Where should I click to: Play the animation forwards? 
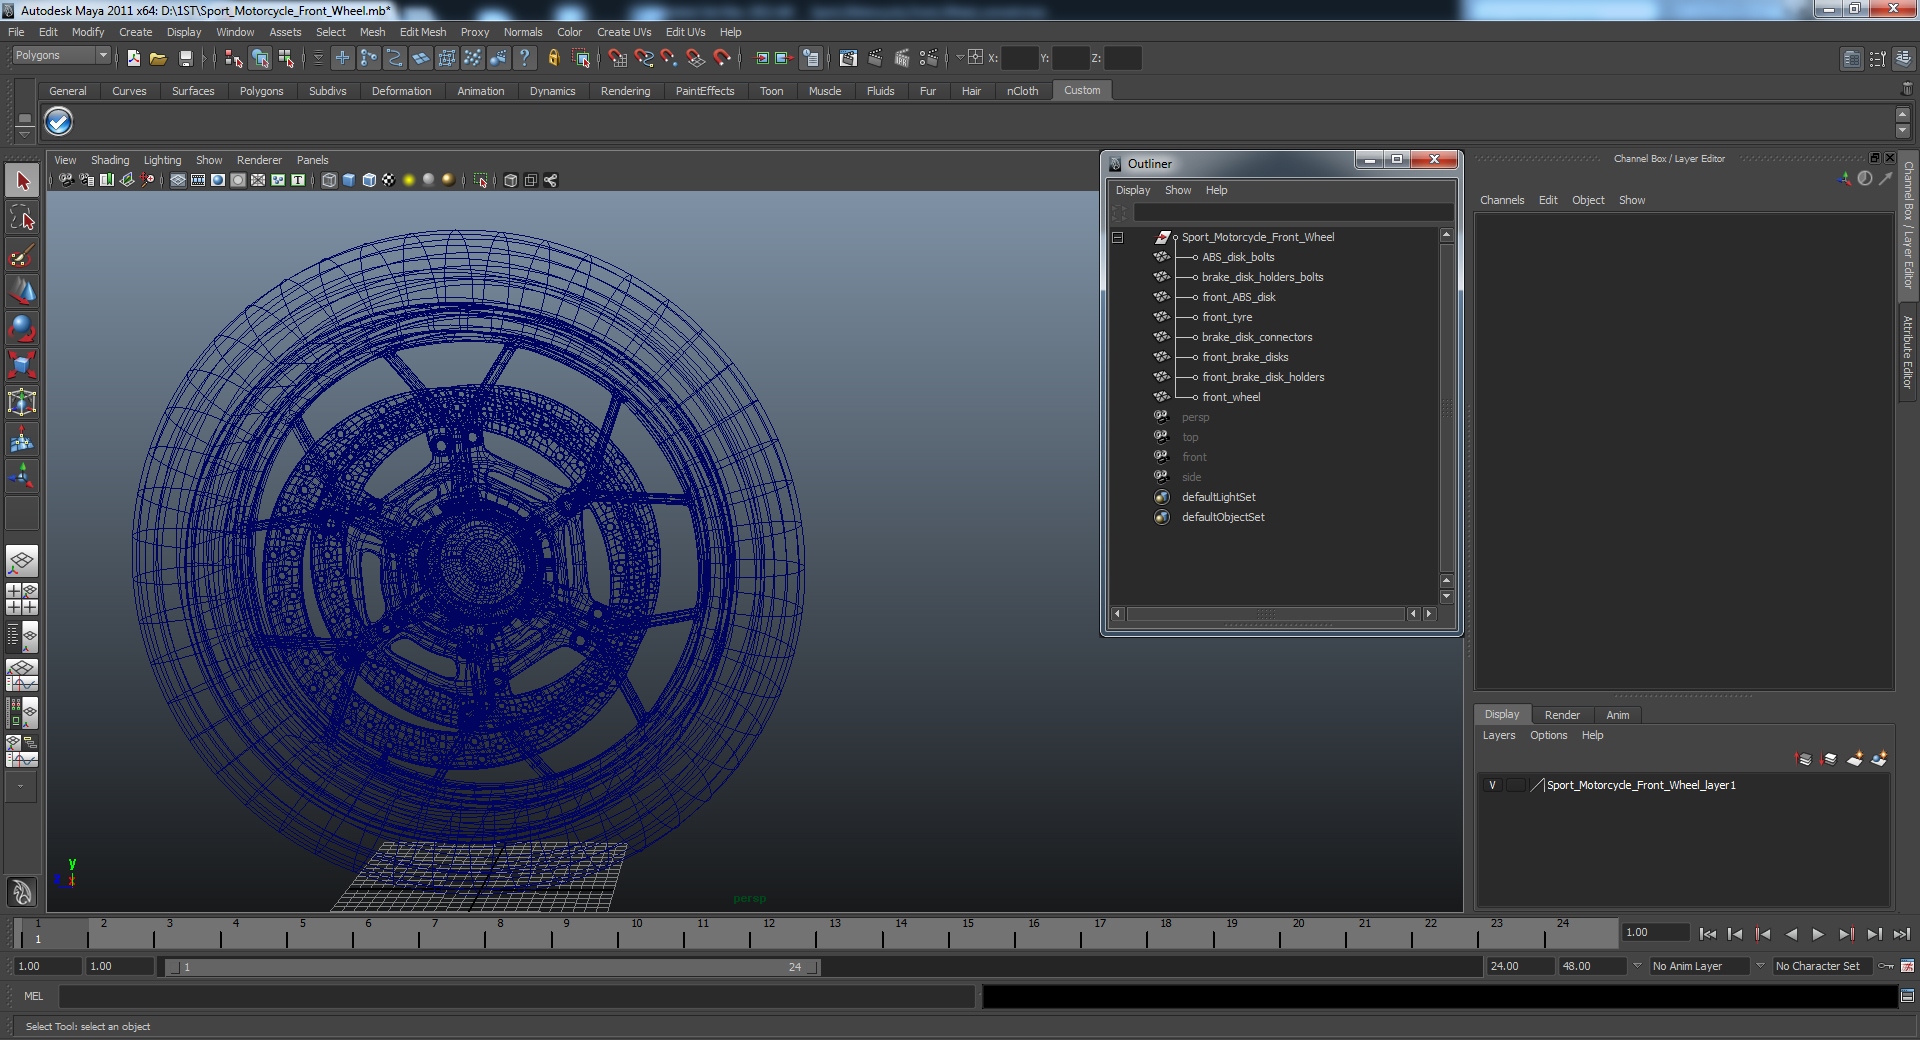pyautogui.click(x=1818, y=934)
